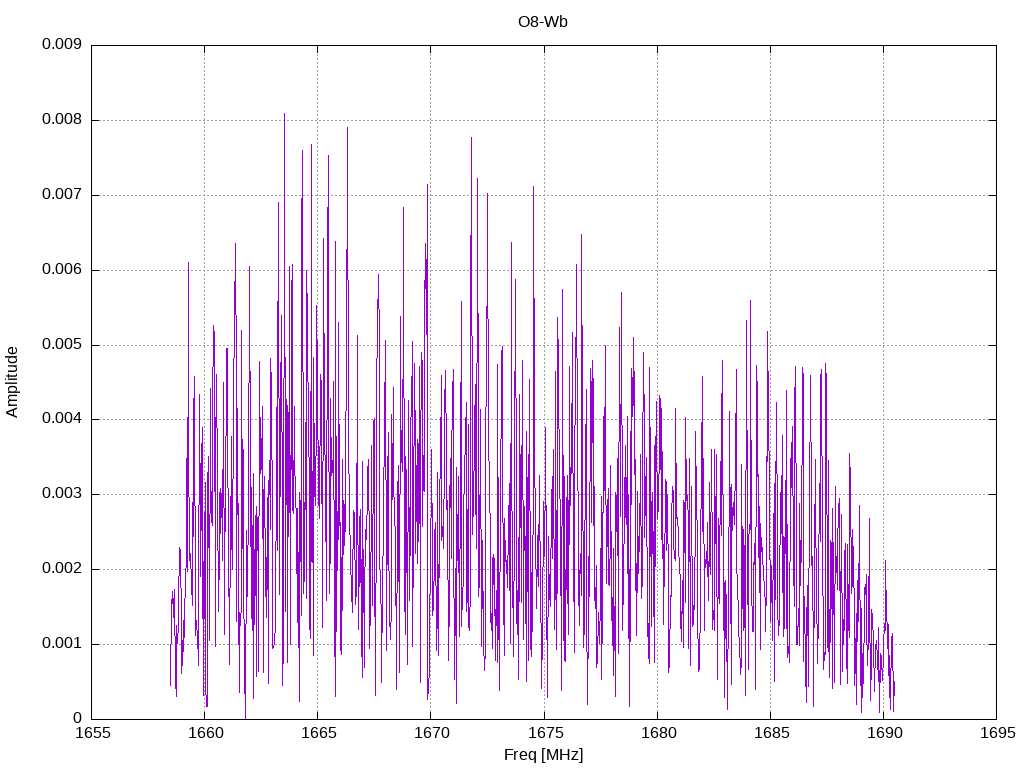Click the 1660 x-axis tick label
The image size is (1024, 768).
[206, 733]
